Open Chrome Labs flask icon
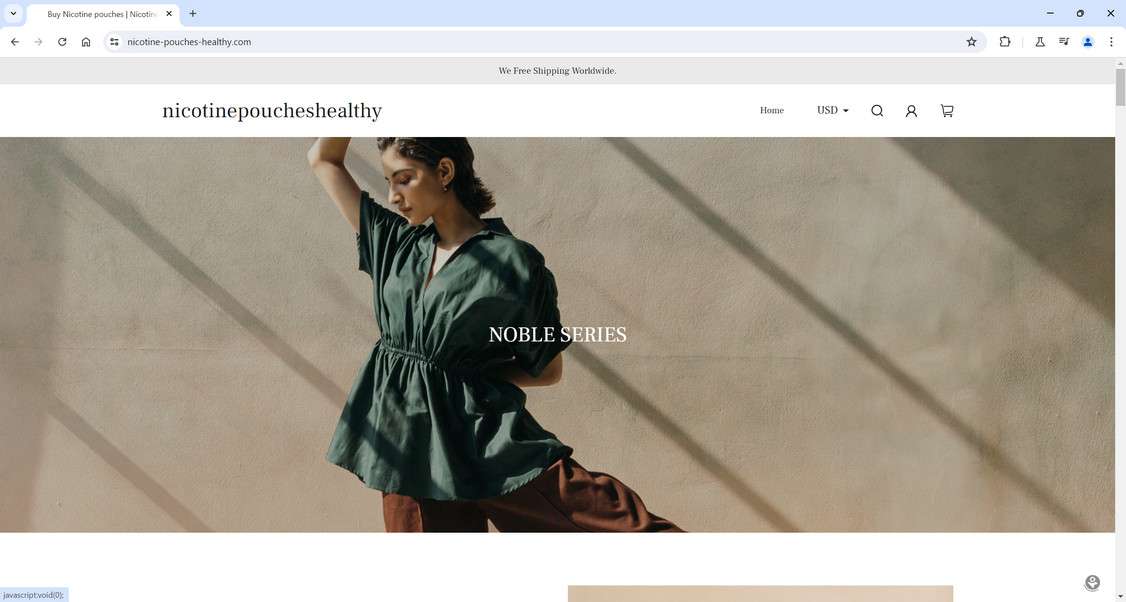This screenshot has width=1126, height=602. 1039,42
